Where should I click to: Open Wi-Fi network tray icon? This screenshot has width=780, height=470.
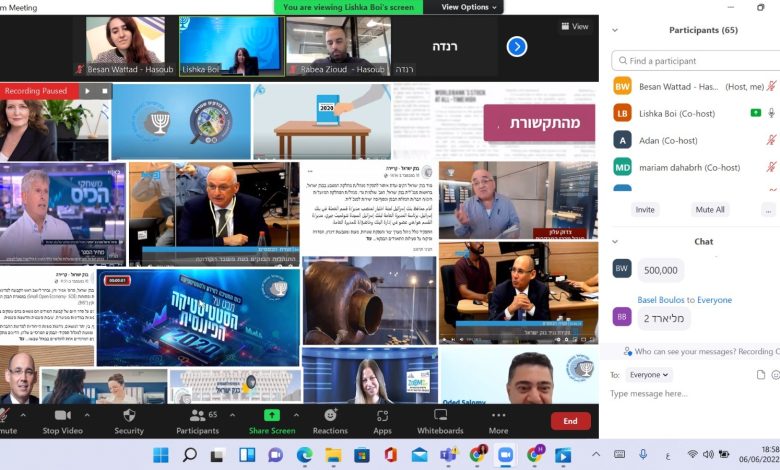click(692, 454)
